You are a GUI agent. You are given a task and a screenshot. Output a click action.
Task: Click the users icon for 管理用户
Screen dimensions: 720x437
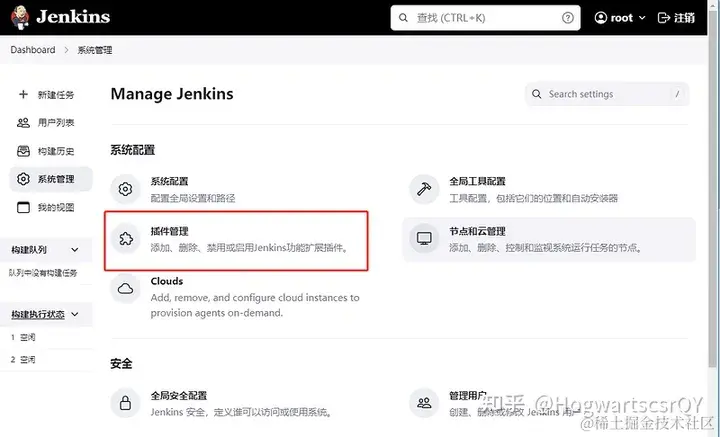[x=424, y=403]
